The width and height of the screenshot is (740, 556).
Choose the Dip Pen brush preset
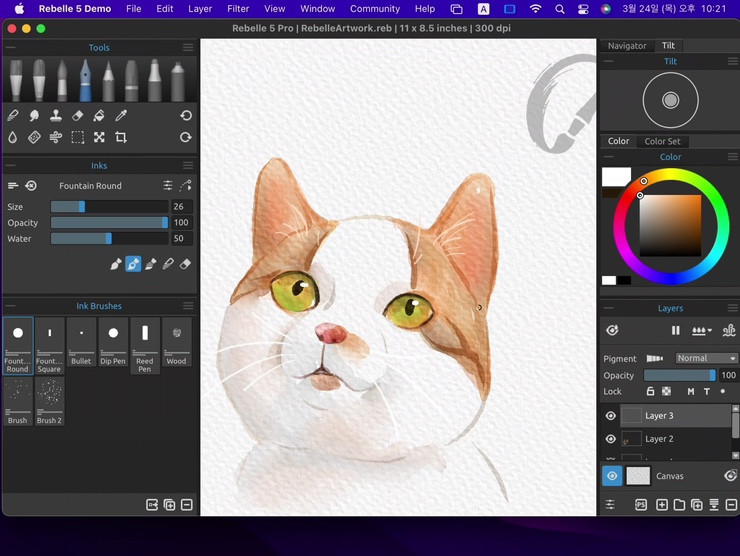113,341
